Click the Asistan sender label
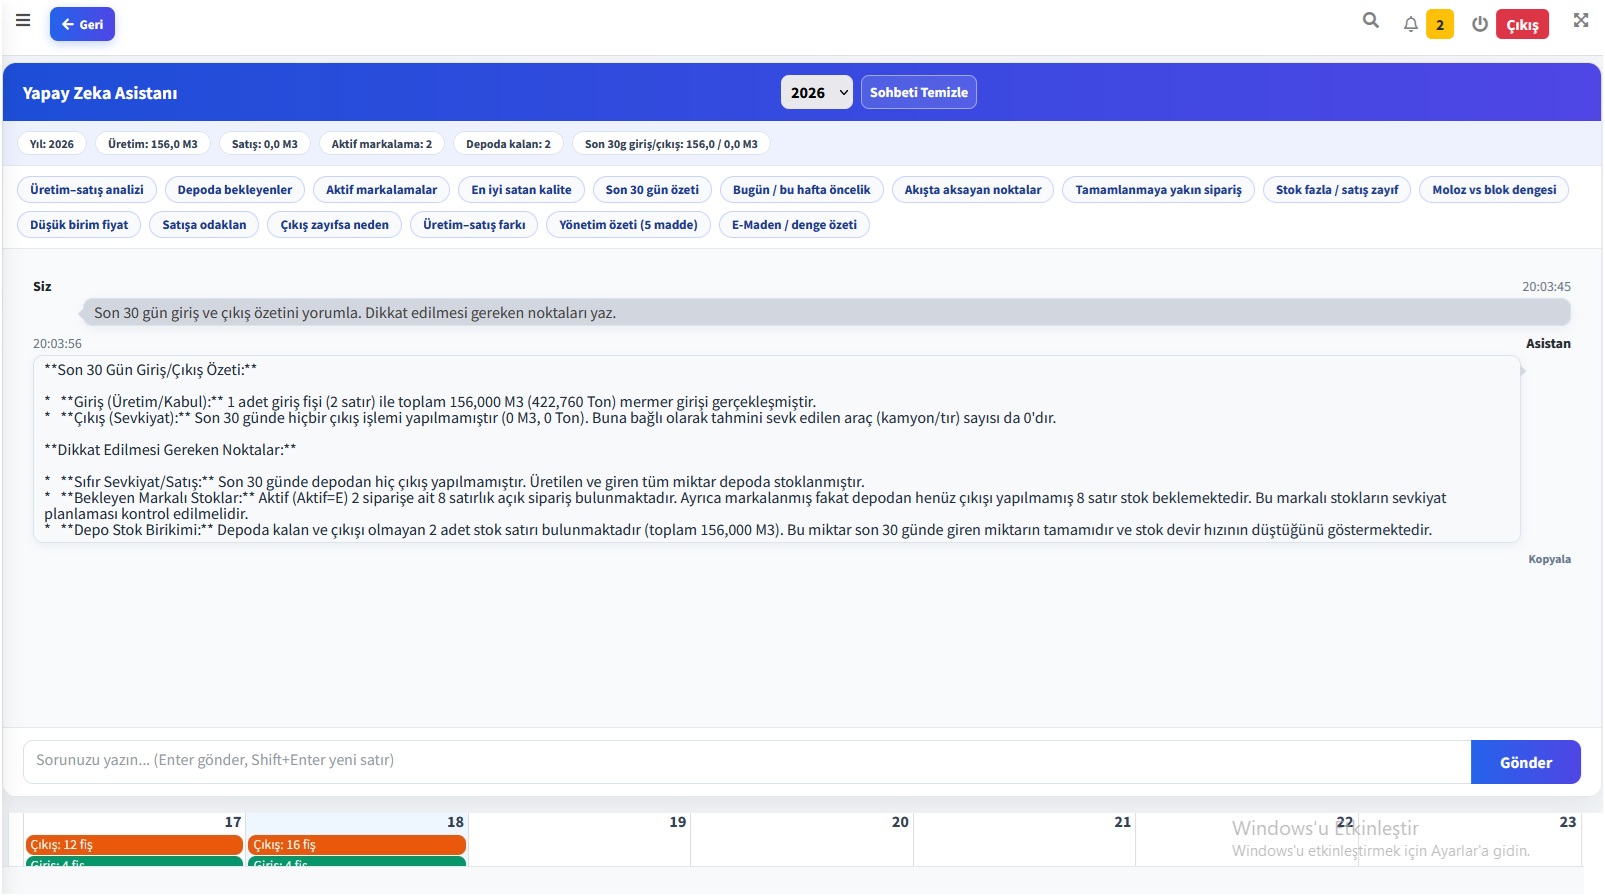 pyautogui.click(x=1548, y=344)
